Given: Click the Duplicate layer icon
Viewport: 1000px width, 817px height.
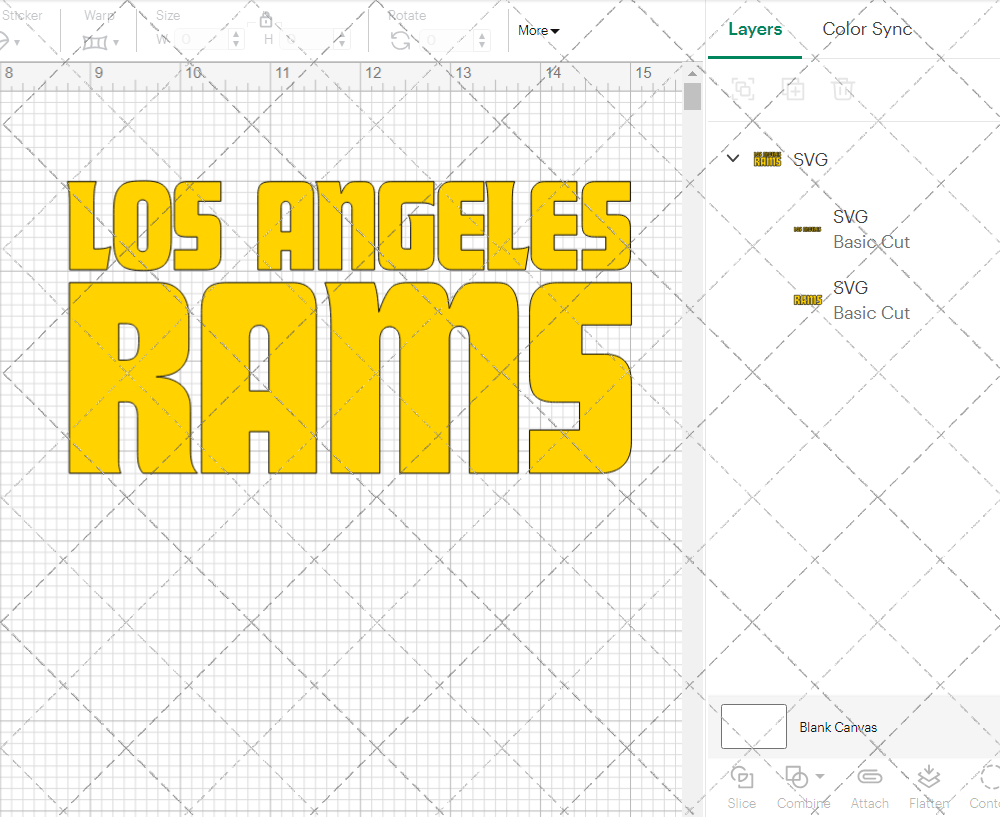Looking at the screenshot, I should tap(793, 89).
